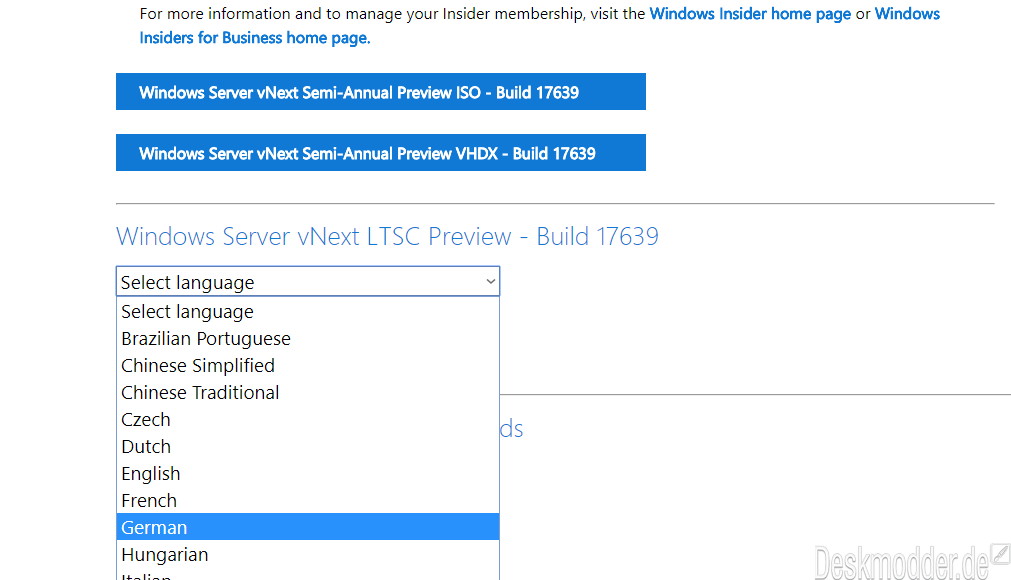Click the LTSC Preview Build 17639 heading

point(388,237)
